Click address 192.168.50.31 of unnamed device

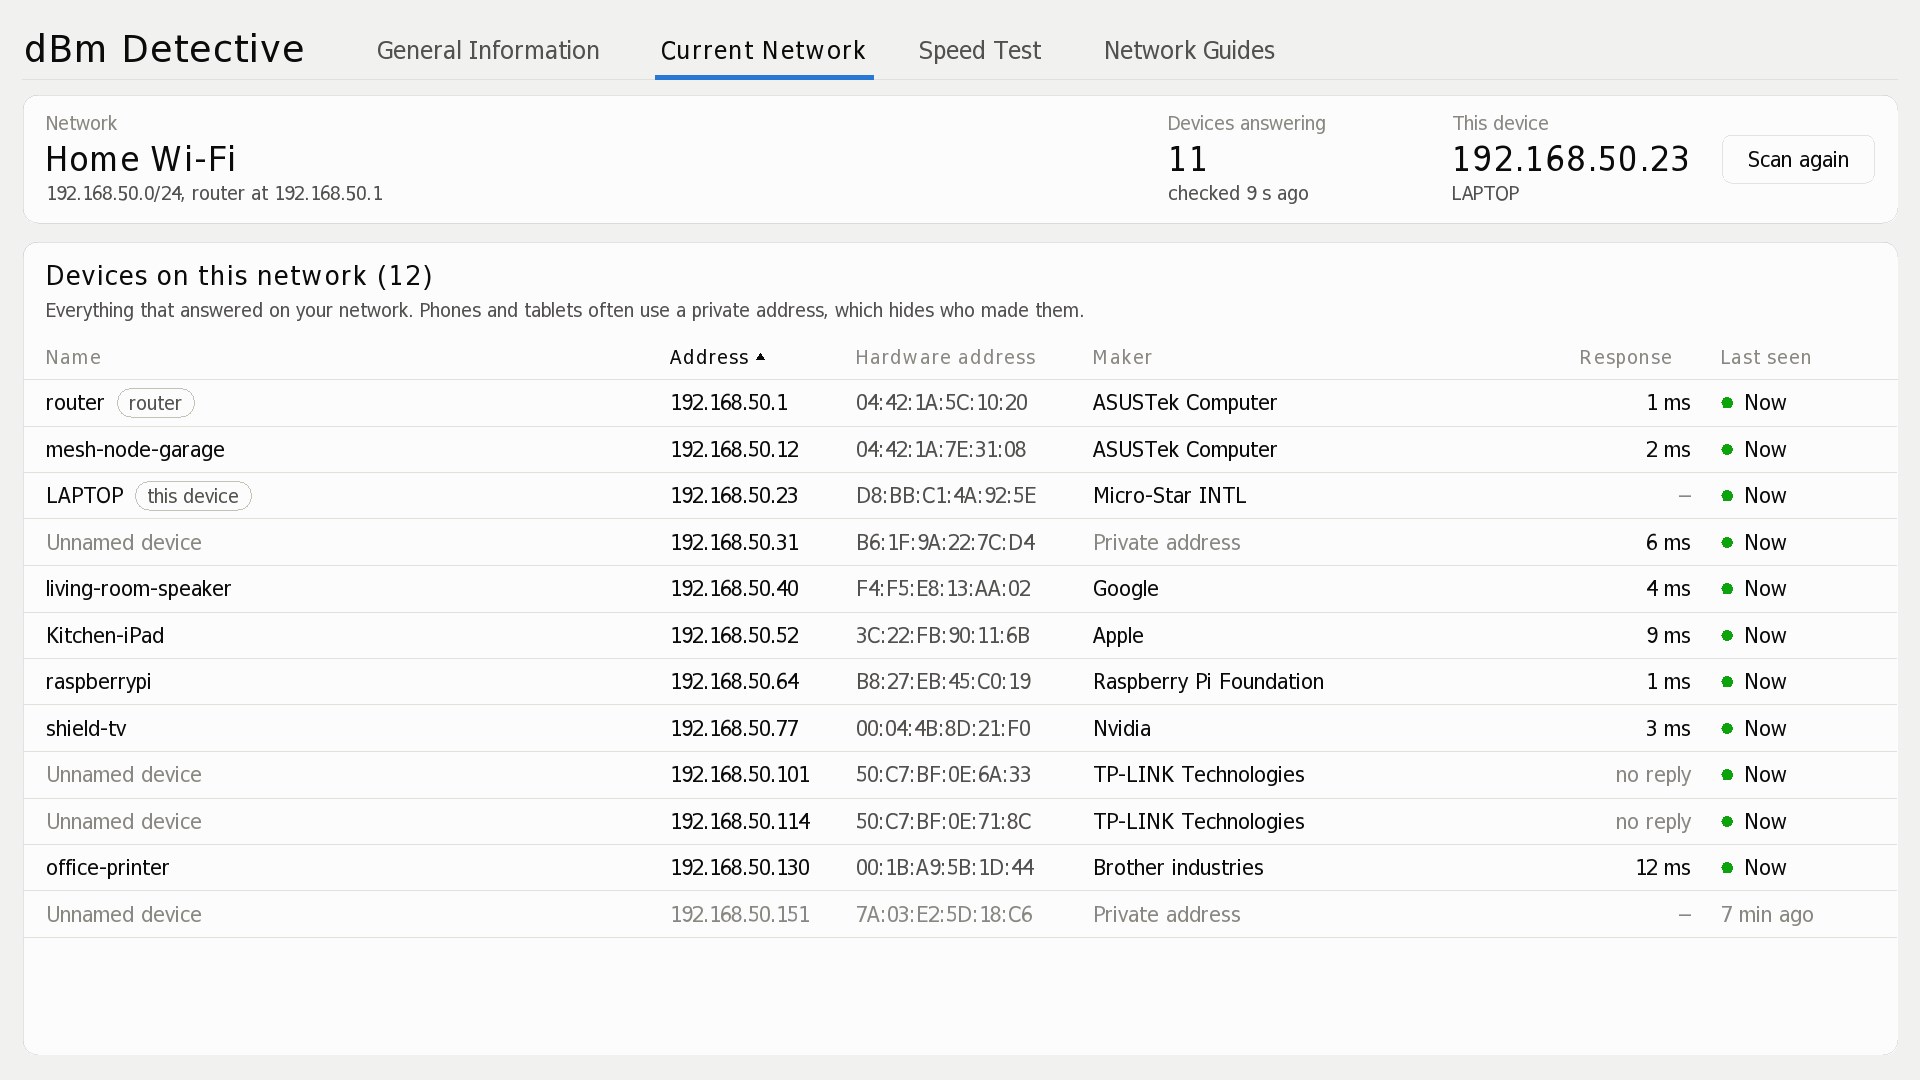pos(734,543)
